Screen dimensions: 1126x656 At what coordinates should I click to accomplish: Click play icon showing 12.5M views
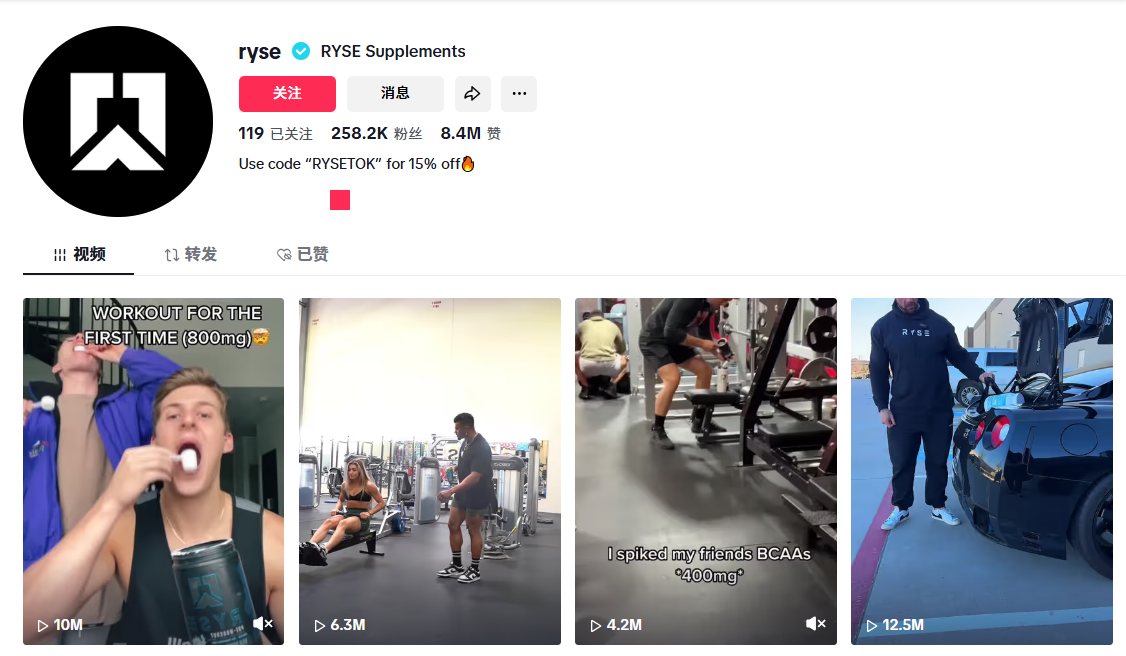(872, 626)
